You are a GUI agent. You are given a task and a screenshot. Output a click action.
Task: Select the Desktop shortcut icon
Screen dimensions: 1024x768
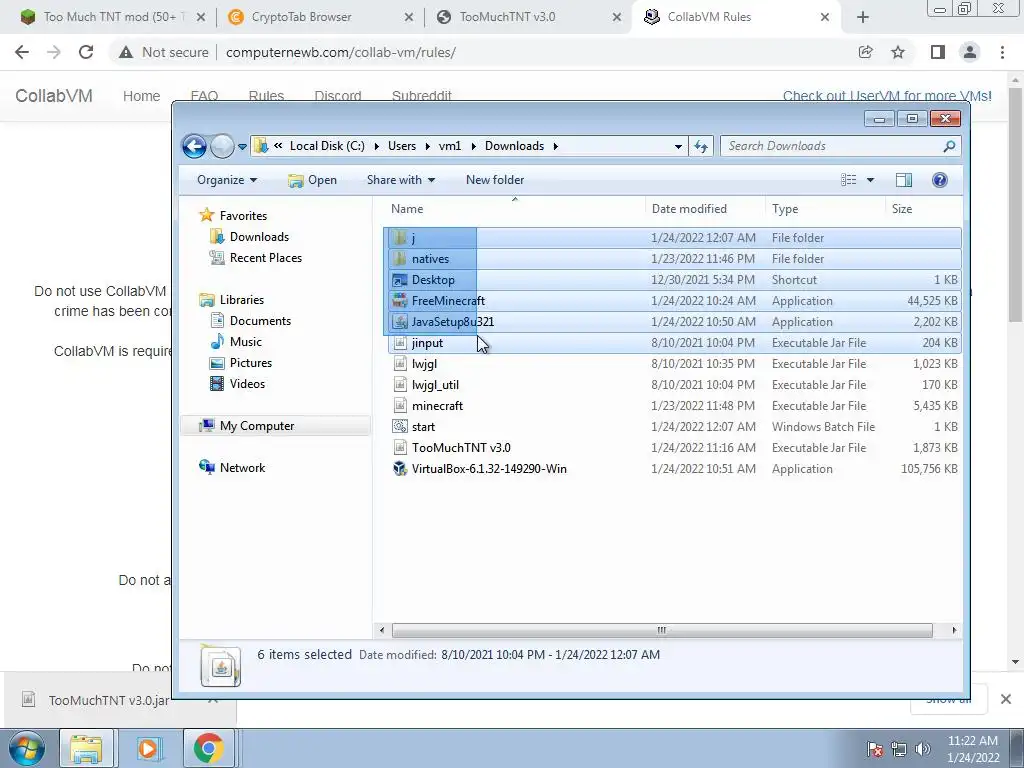(400, 280)
